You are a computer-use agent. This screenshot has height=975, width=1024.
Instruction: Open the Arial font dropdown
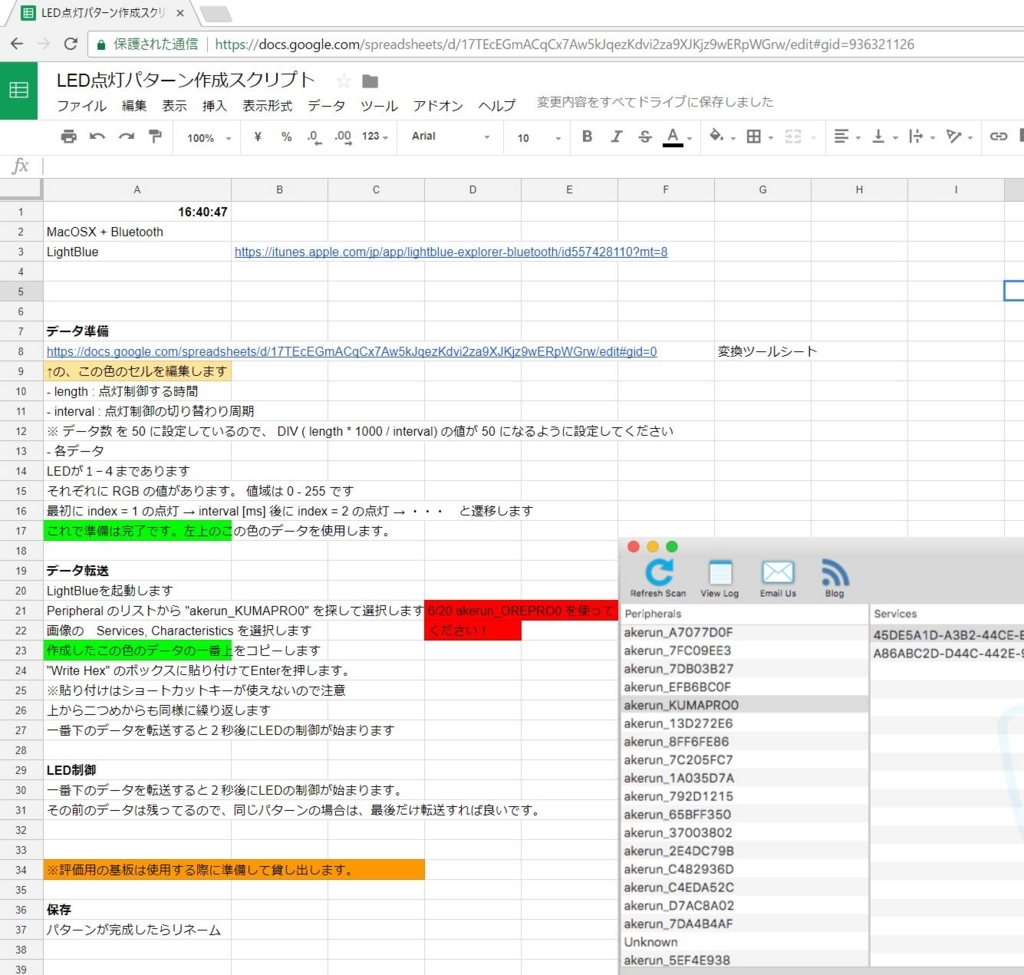[451, 136]
